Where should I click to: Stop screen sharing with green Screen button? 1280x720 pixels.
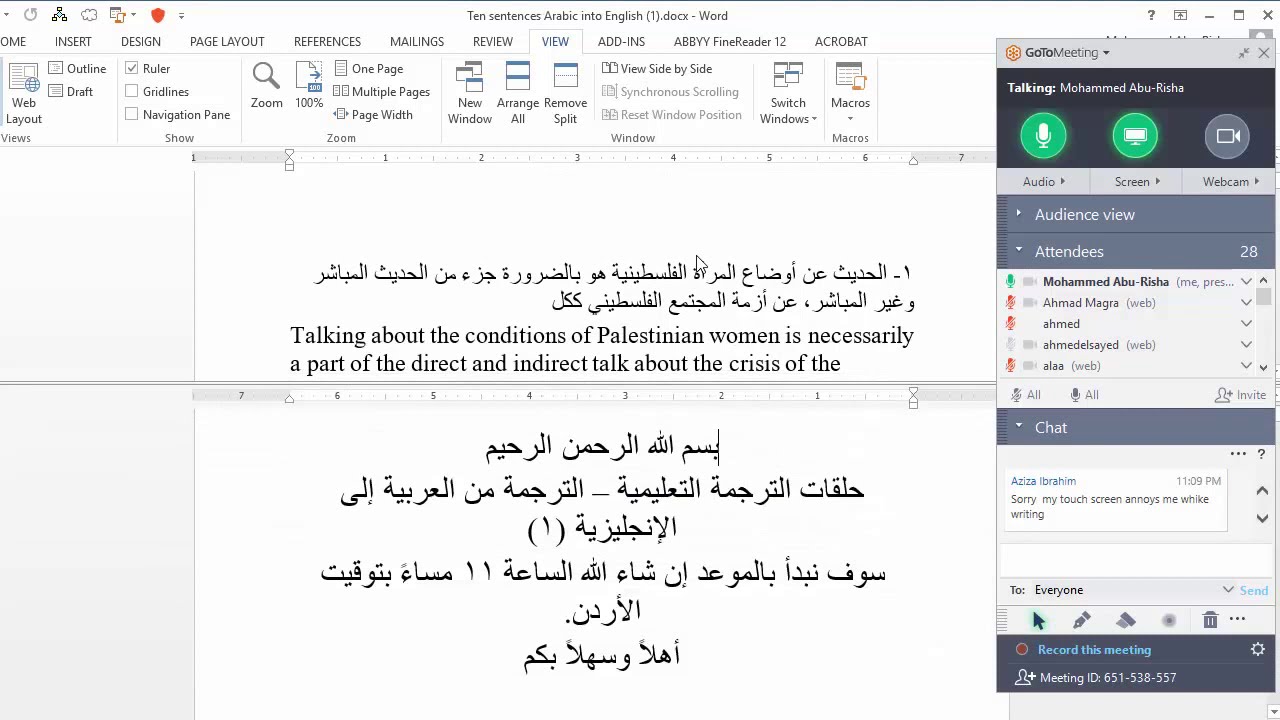1135,136
